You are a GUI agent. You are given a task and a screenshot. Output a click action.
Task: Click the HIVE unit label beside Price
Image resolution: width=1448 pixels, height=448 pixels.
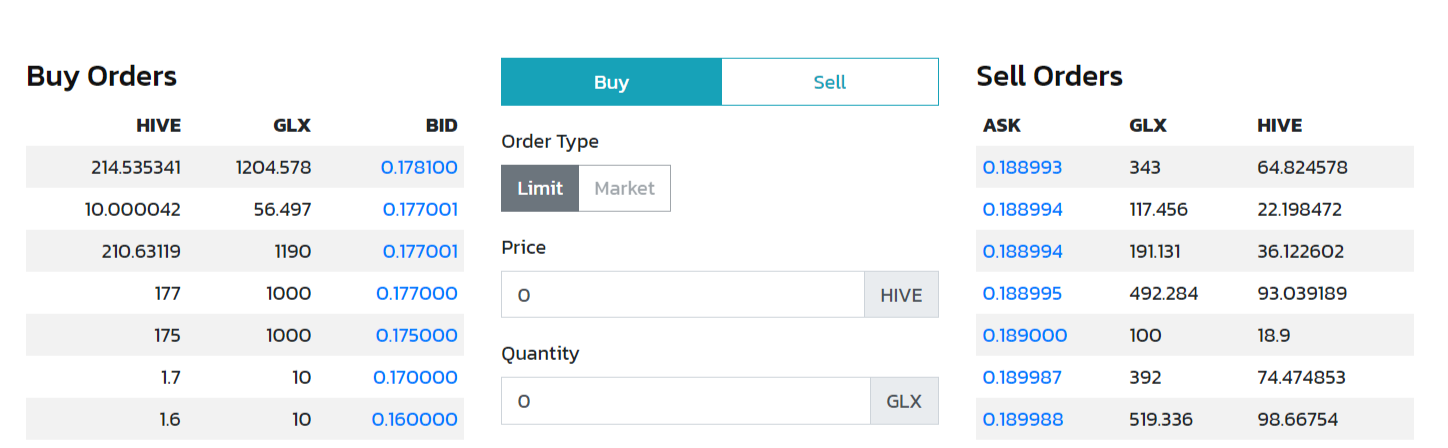tap(902, 294)
